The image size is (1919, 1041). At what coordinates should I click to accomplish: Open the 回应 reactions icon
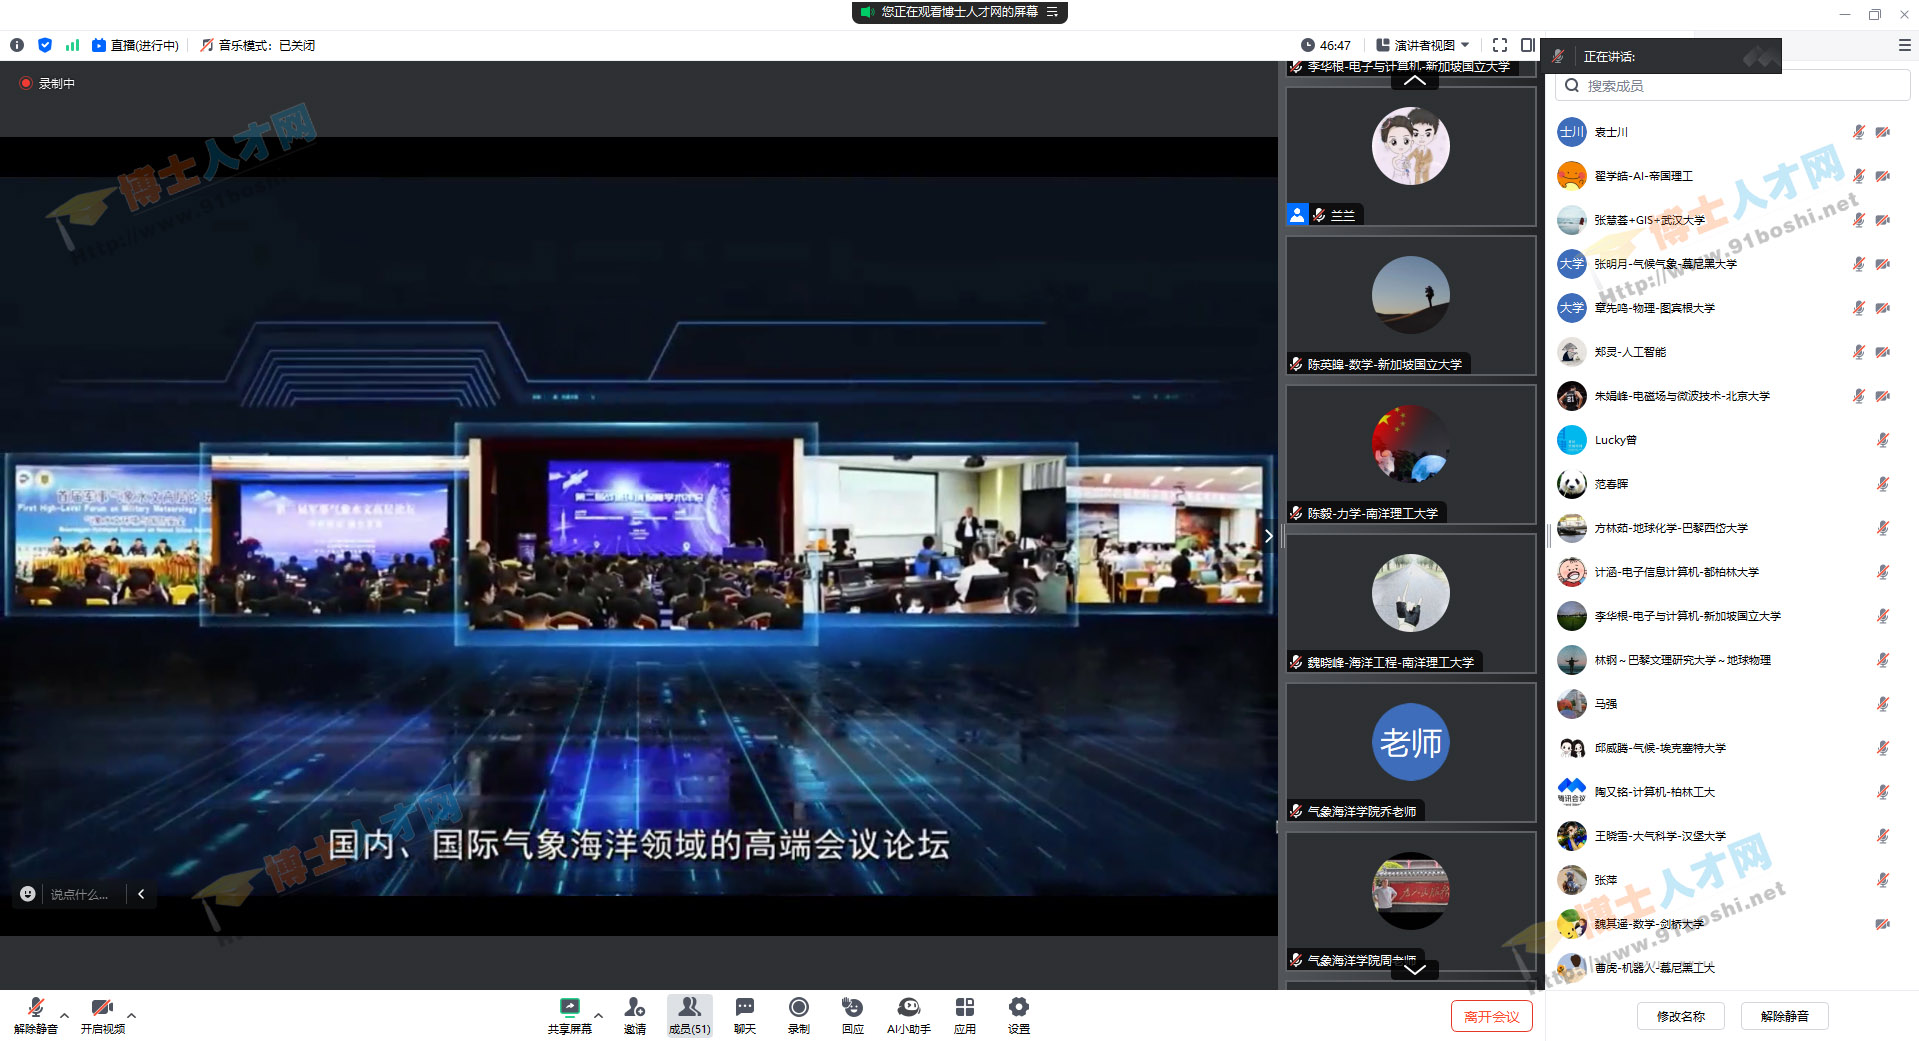[x=853, y=1015]
